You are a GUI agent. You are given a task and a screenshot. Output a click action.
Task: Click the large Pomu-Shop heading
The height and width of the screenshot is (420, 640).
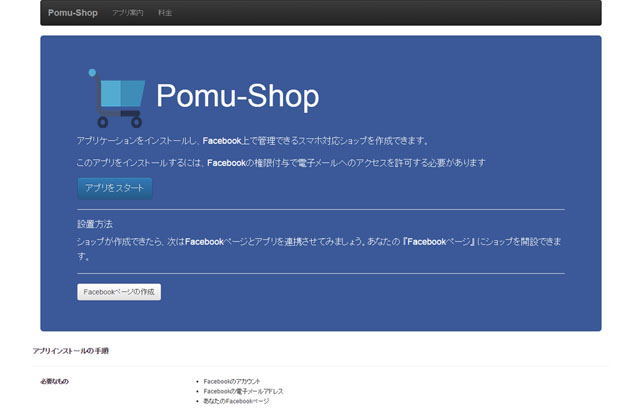pos(238,96)
